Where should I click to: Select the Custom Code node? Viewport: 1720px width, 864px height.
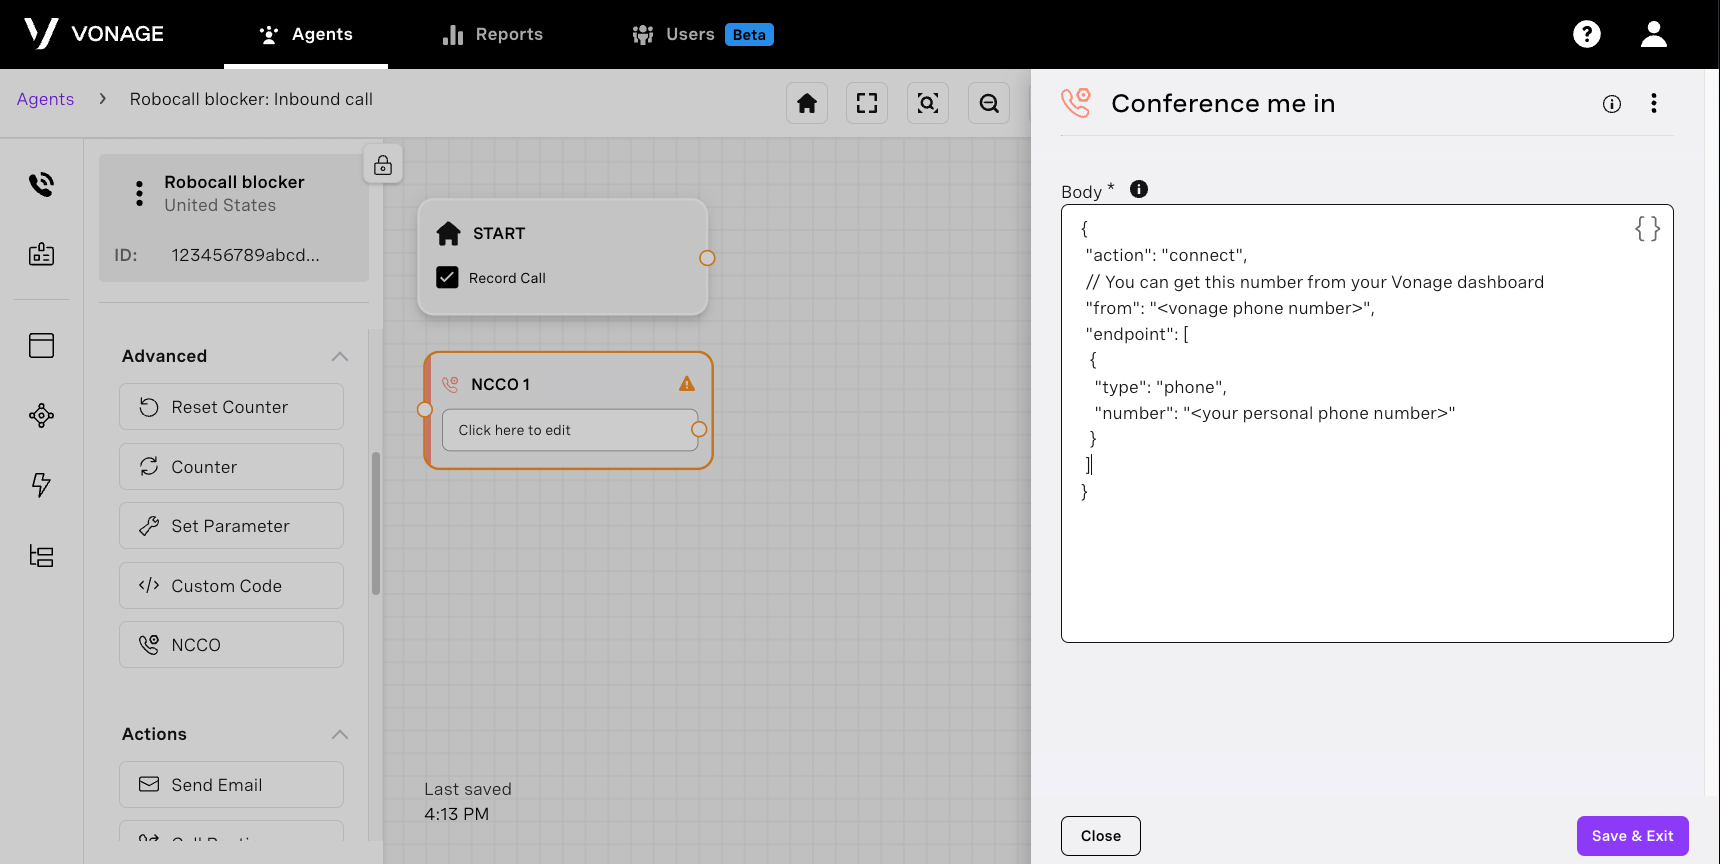[231, 585]
